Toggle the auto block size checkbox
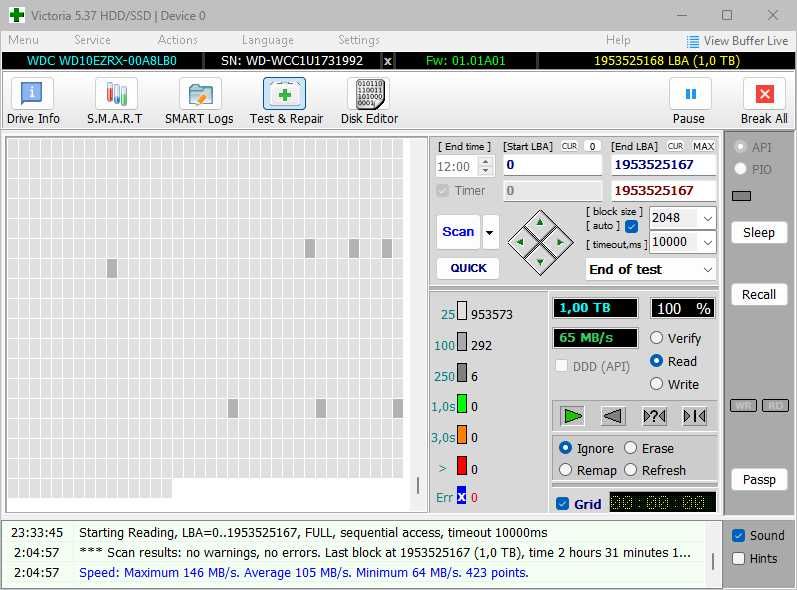Image resolution: width=797 pixels, height=590 pixels. tap(631, 226)
